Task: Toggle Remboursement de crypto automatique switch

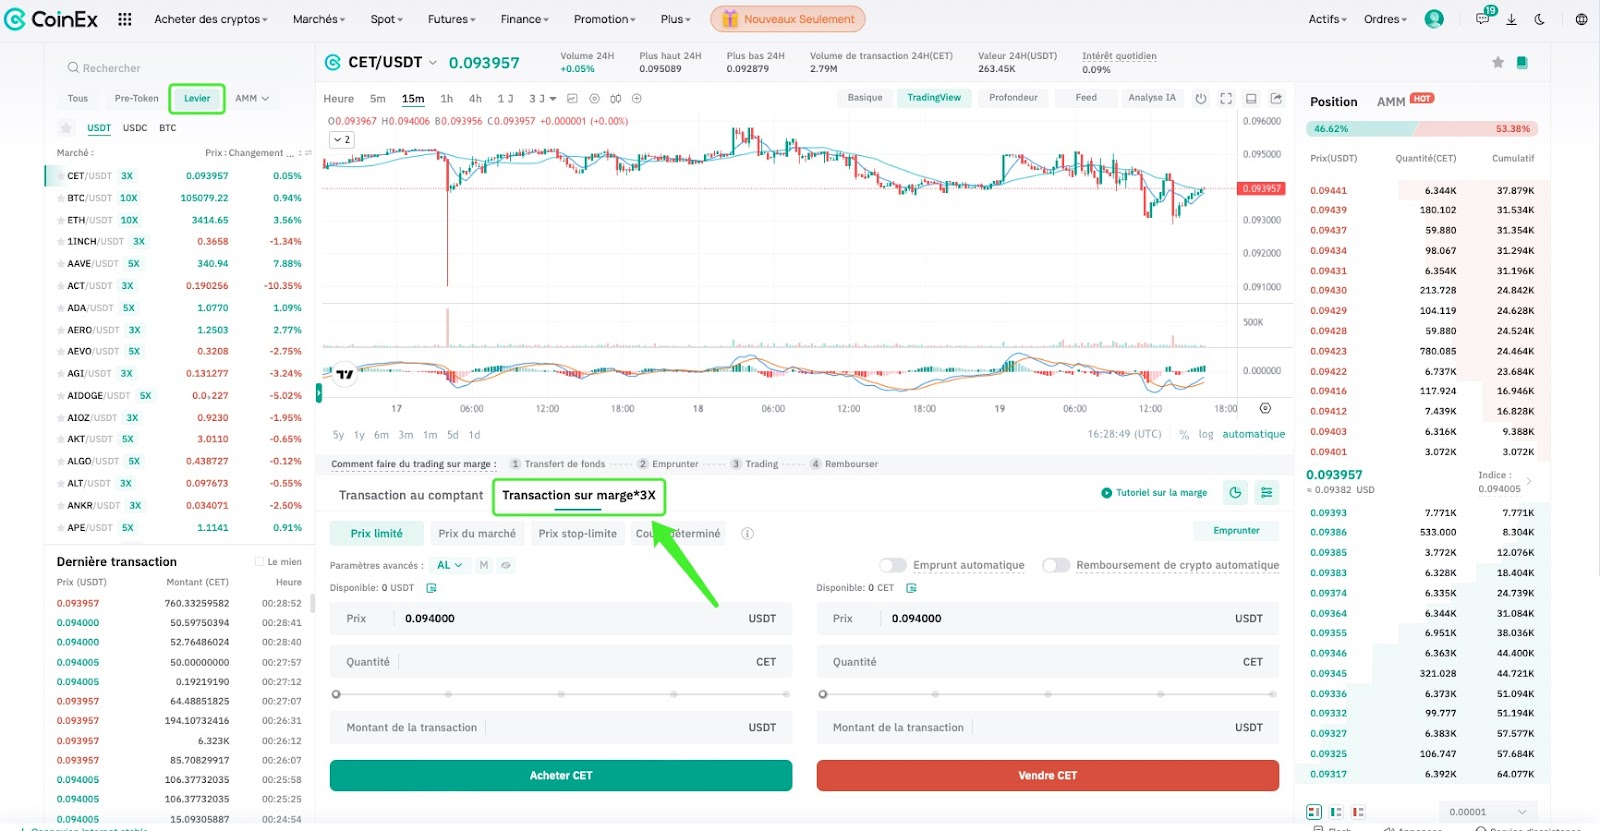Action: (x=1056, y=565)
